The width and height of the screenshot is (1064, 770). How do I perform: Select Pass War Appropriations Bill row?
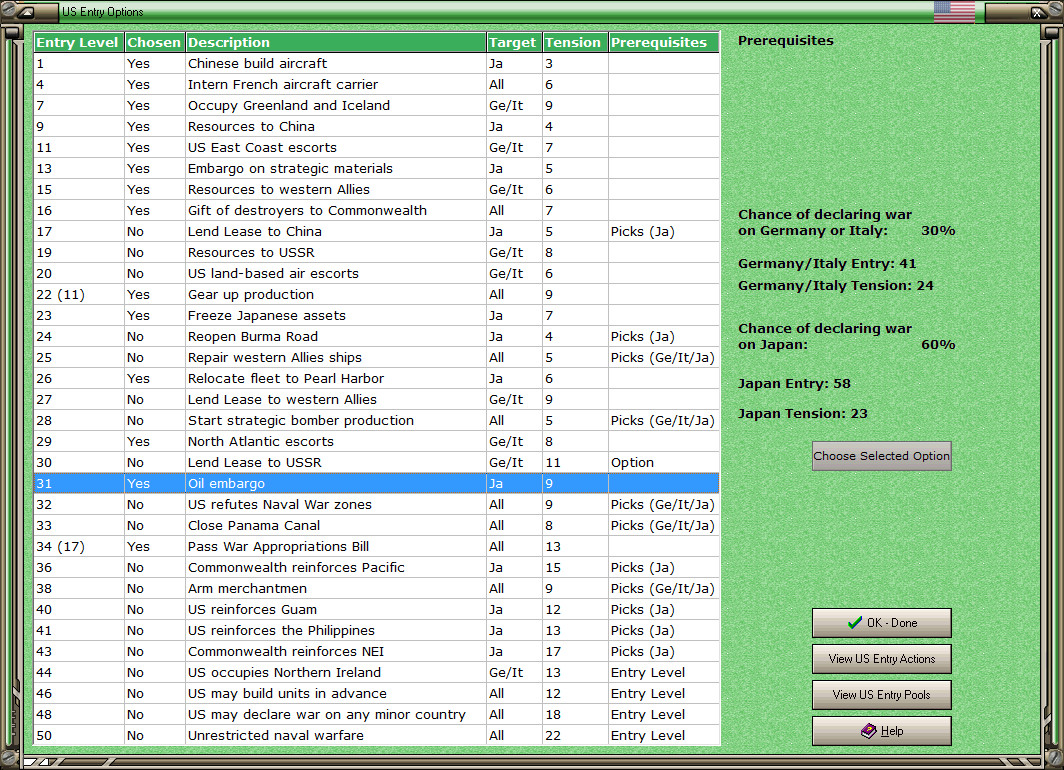coord(377,547)
